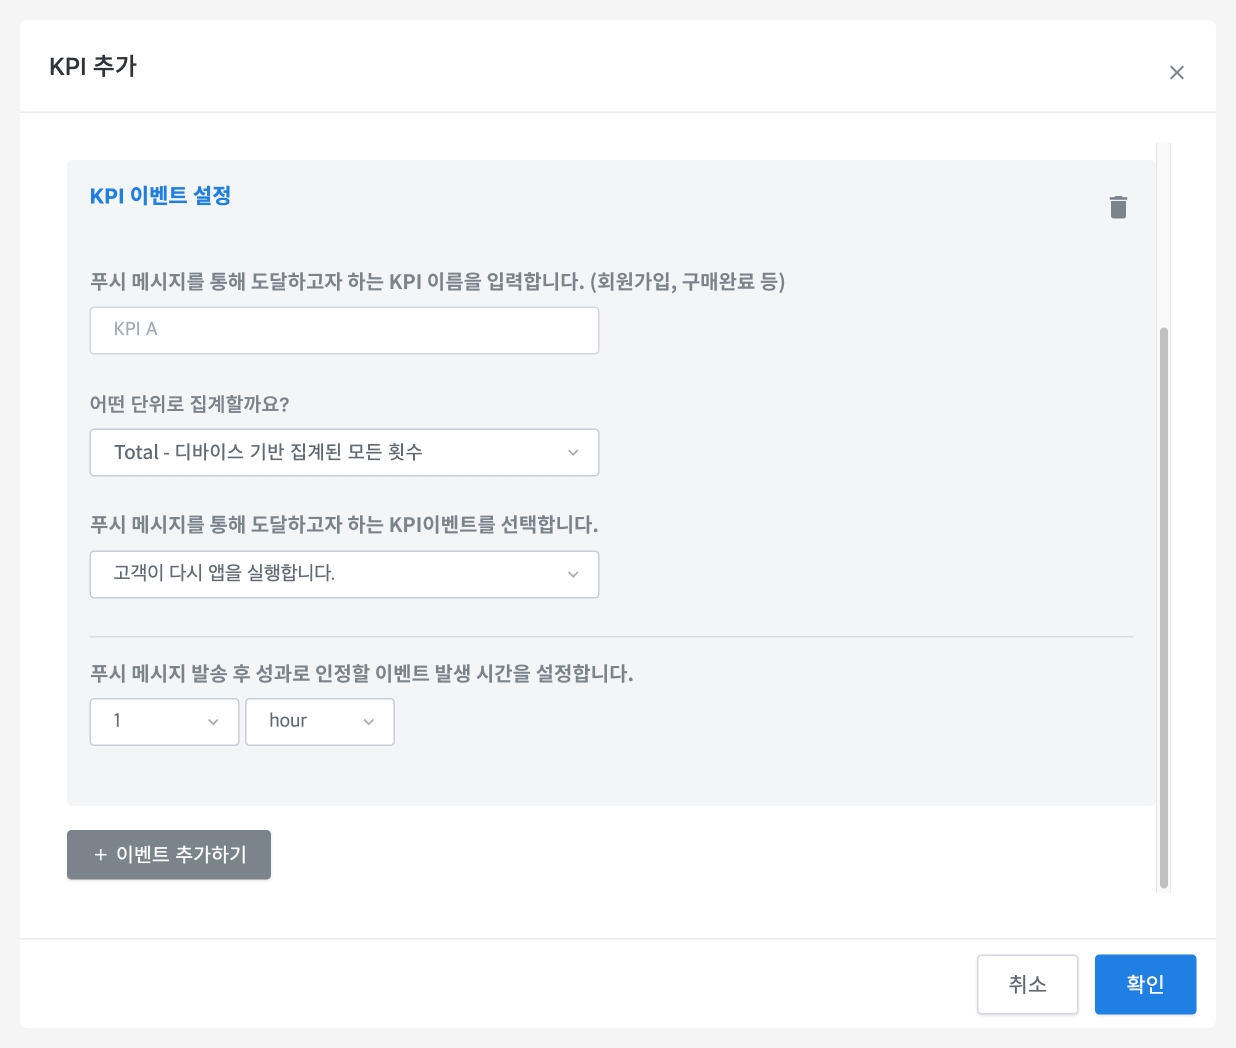
Task: Click the vertical scrollbar thumb
Action: [x=1163, y=600]
